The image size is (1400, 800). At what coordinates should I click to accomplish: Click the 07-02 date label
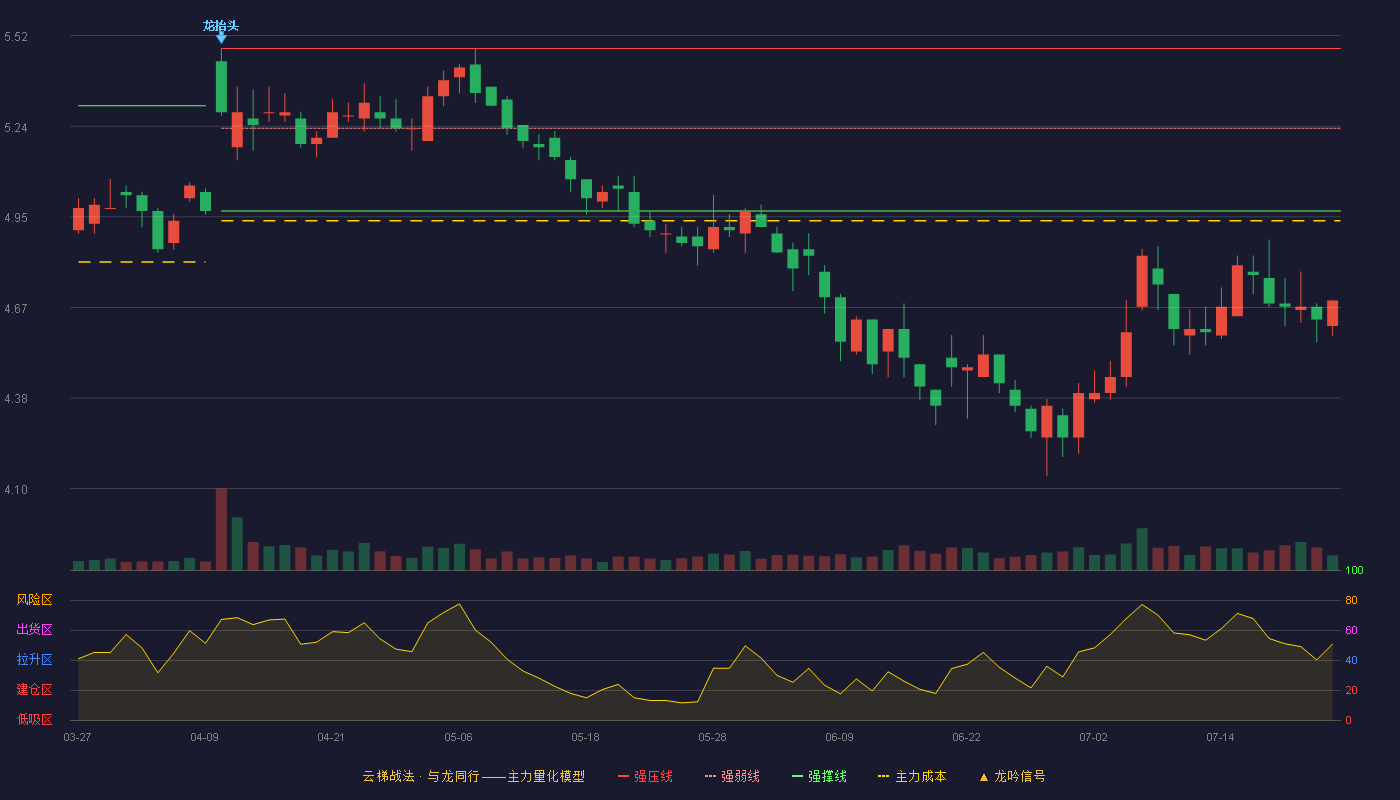click(1093, 737)
